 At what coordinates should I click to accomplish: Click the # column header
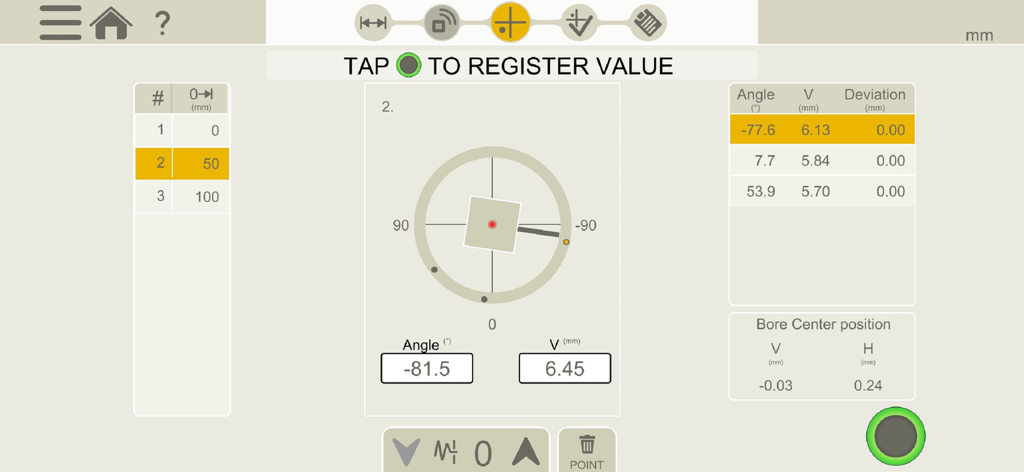coord(157,99)
